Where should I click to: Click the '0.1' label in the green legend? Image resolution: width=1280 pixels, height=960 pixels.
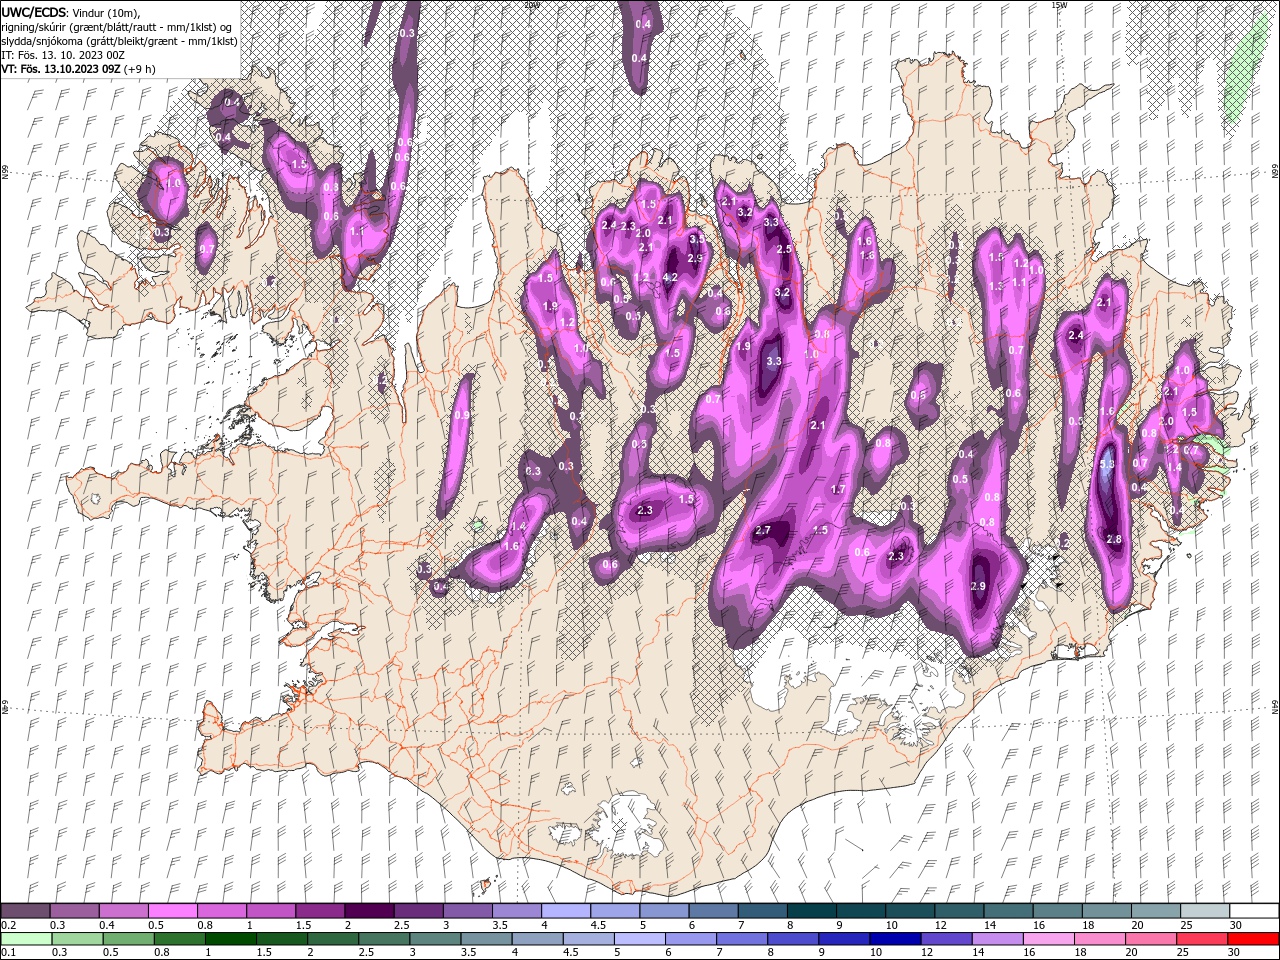(x=8, y=953)
